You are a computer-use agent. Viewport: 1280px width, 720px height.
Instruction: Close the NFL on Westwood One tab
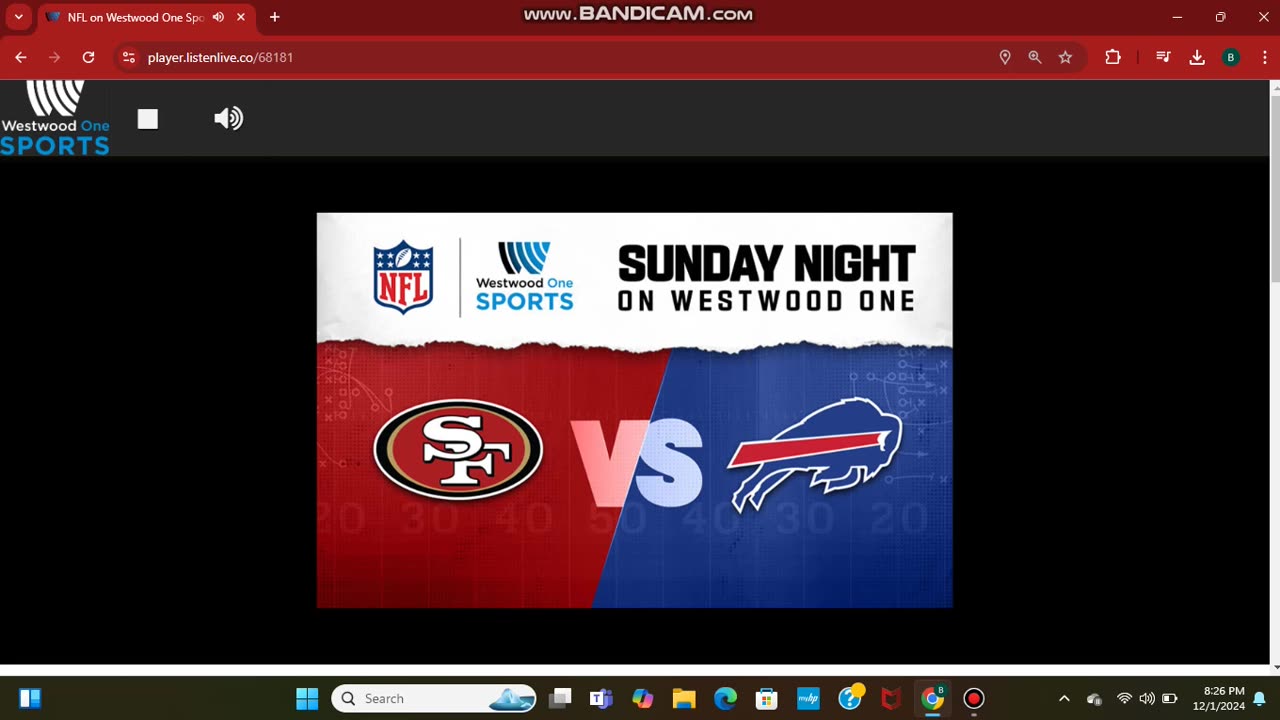(x=241, y=17)
